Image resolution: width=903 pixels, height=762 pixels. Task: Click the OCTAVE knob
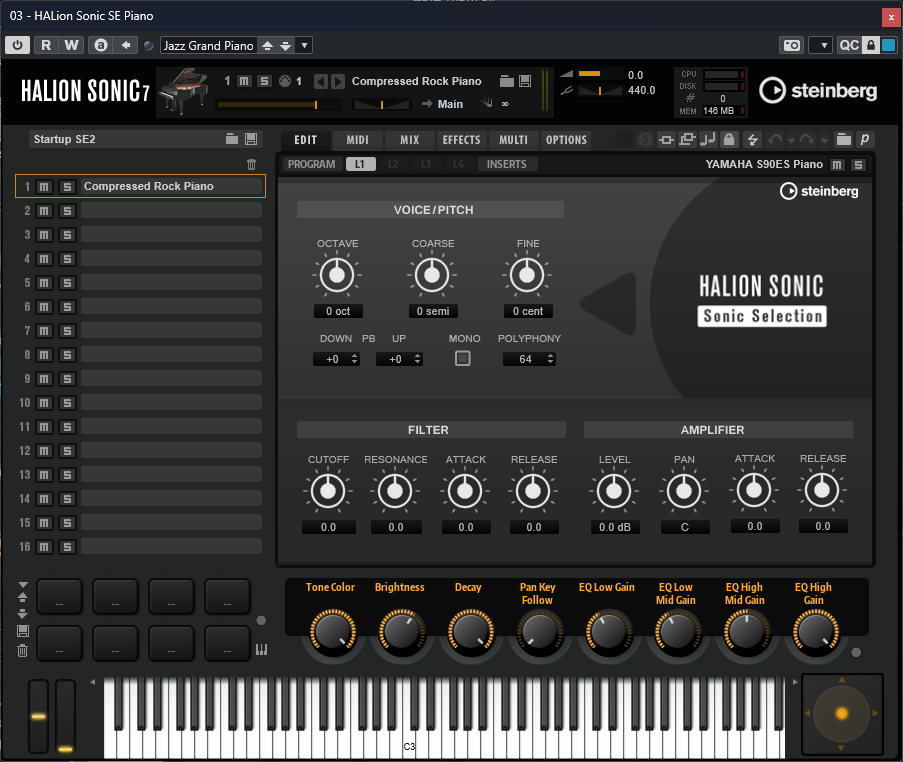(337, 275)
